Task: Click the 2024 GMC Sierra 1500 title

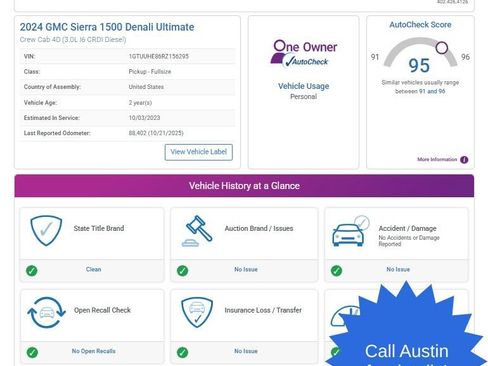Action: click(107, 27)
